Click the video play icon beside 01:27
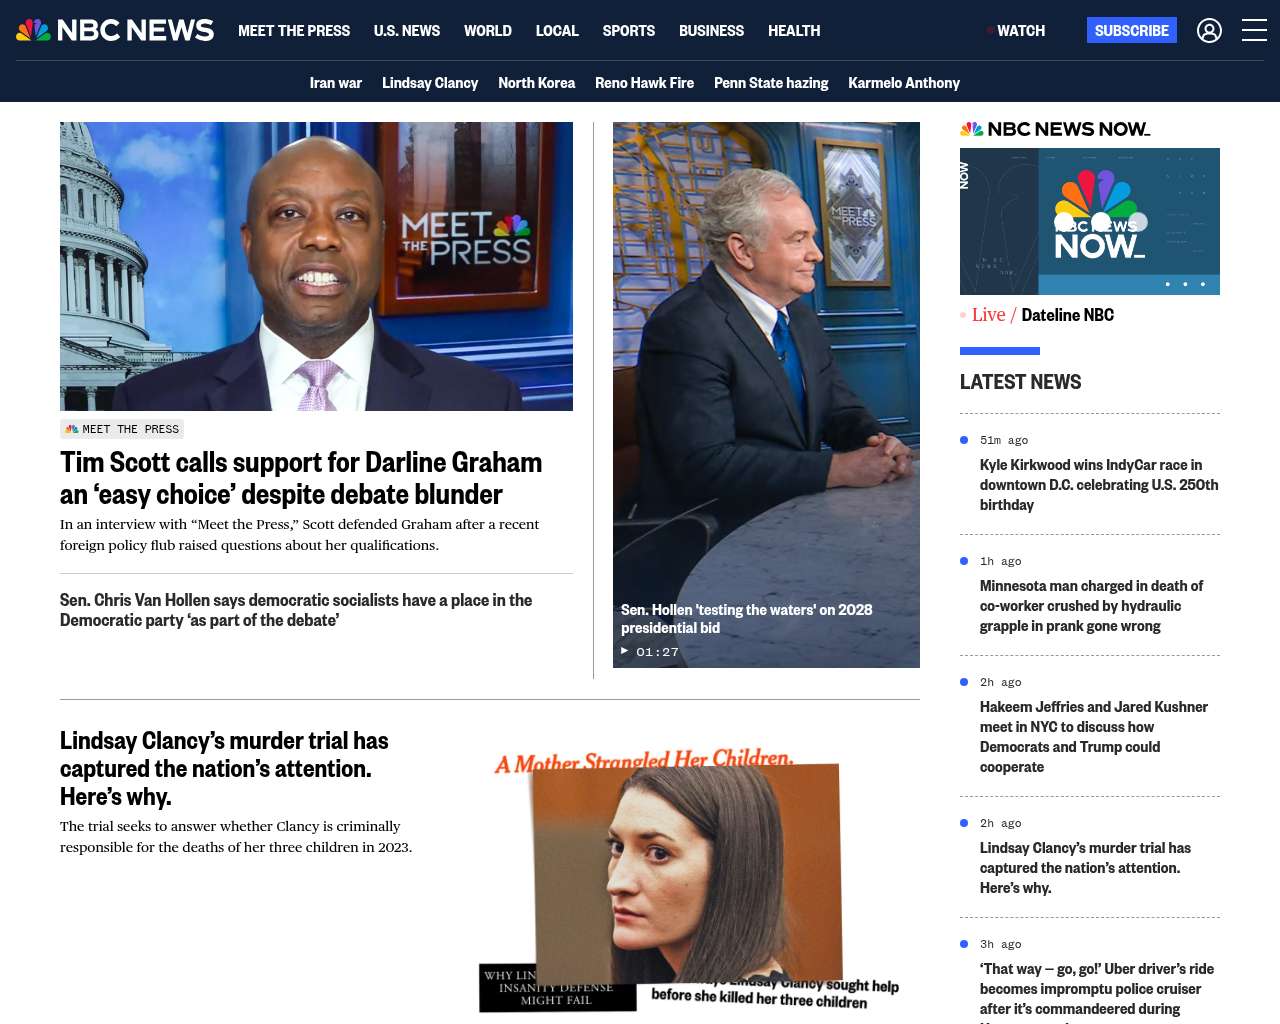The width and height of the screenshot is (1280, 1024). (x=625, y=651)
